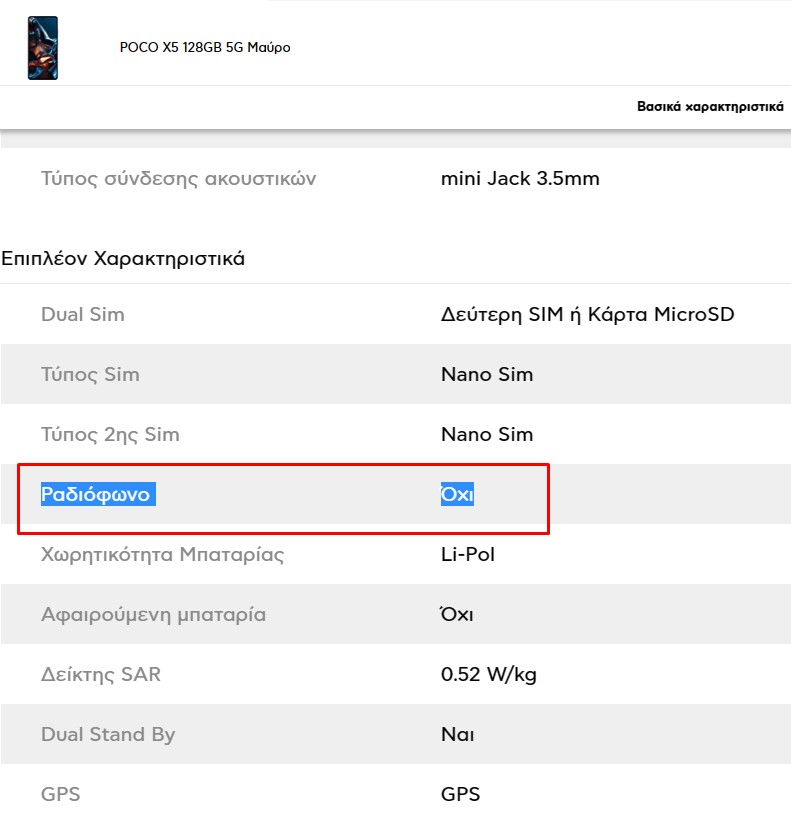Screen dimensions: 791x829
Task: Click the highlighted Όχι value for Ραδιόφωνο
Action: (457, 494)
